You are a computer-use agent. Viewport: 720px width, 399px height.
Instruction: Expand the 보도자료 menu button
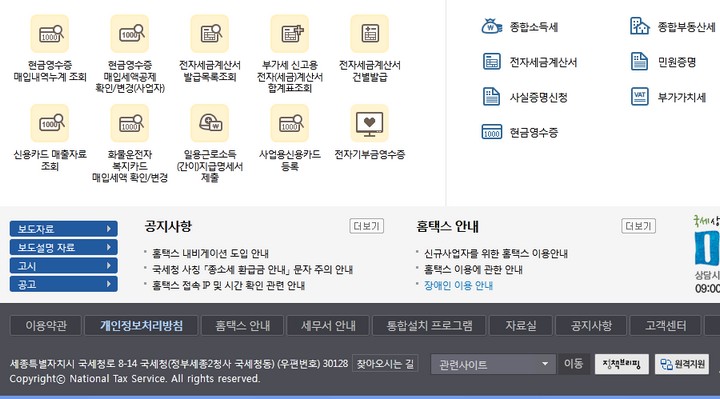63,229
